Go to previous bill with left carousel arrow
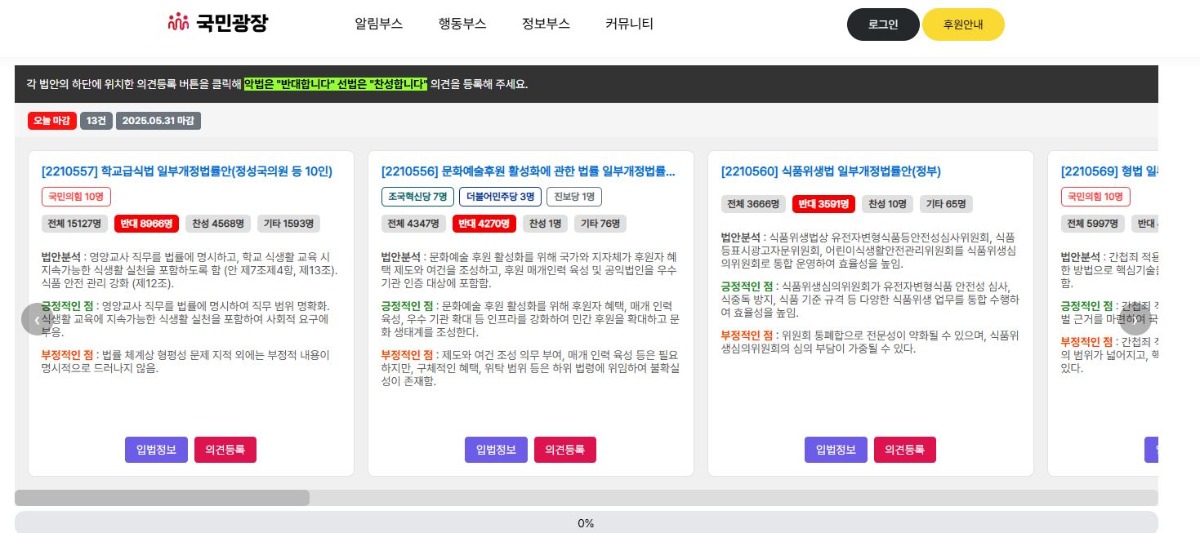1200x533 pixels. click(x=37, y=320)
